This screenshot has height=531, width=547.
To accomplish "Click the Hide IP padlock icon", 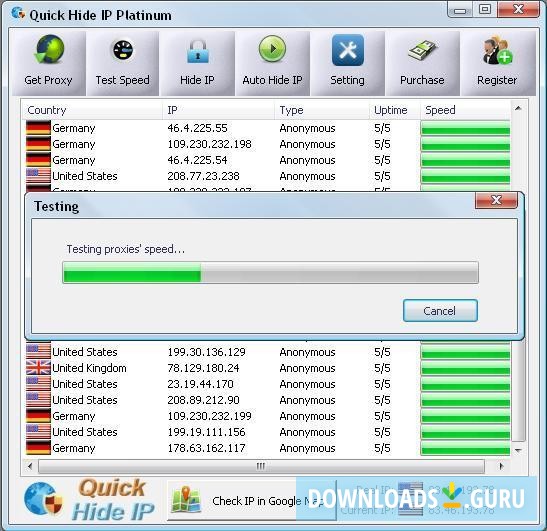I will click(197, 51).
